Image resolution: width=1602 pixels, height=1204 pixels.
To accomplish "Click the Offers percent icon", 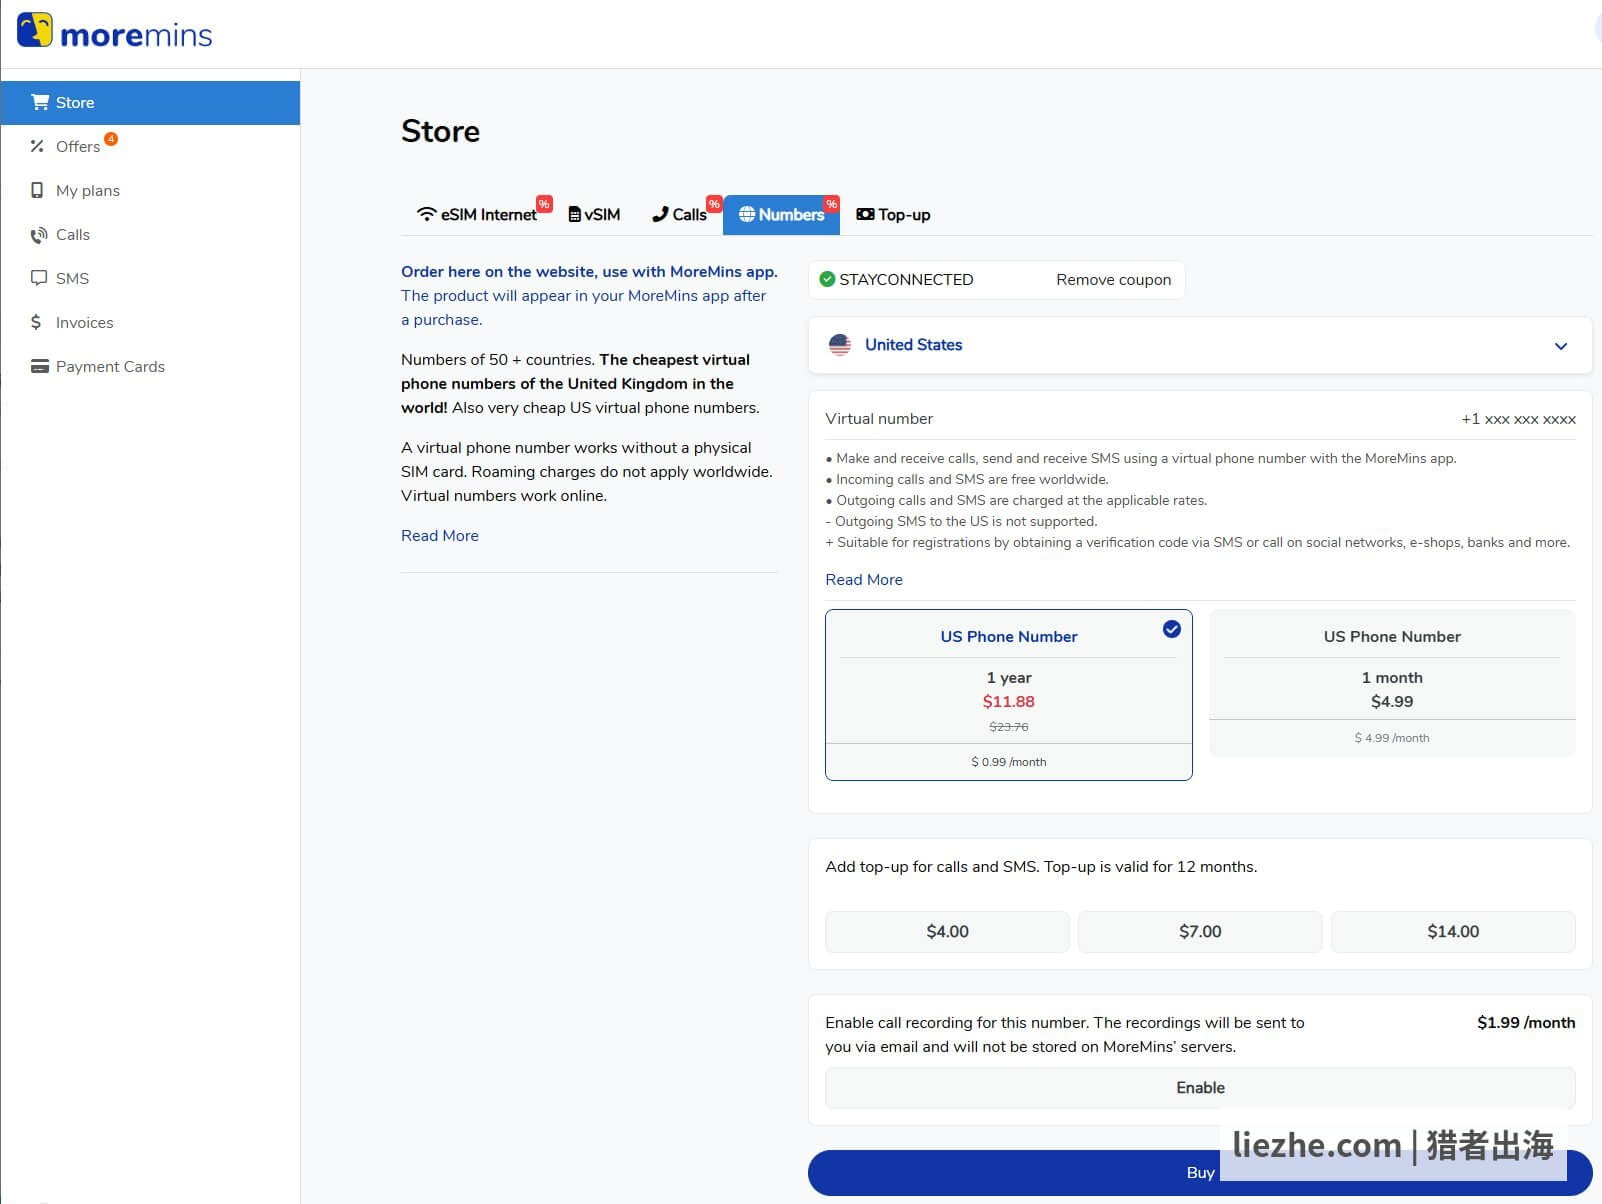I will pyautogui.click(x=37, y=146).
